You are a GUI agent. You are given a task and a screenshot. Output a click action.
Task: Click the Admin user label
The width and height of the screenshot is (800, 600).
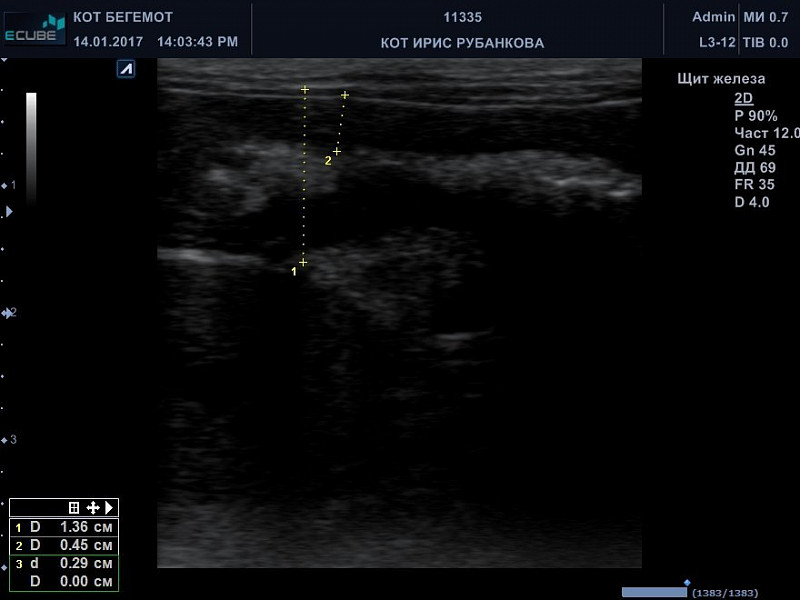[713, 17]
